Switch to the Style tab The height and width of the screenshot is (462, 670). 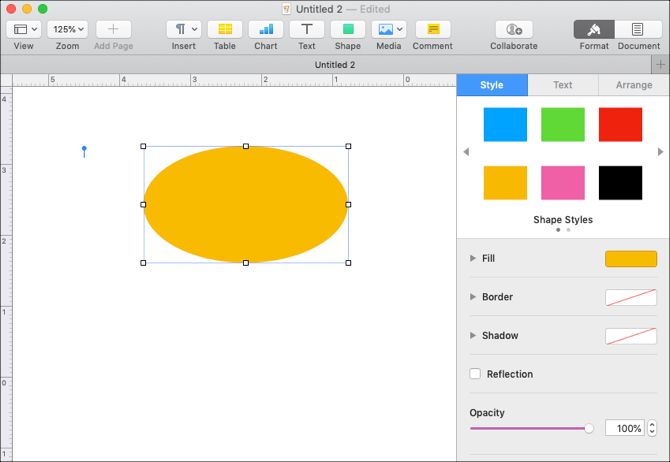coord(492,85)
